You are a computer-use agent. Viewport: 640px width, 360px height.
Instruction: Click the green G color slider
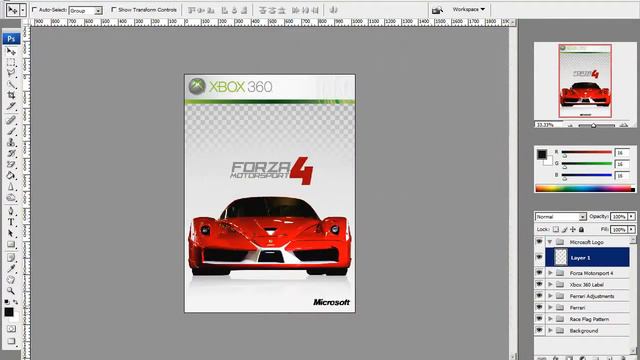pyautogui.click(x=587, y=164)
